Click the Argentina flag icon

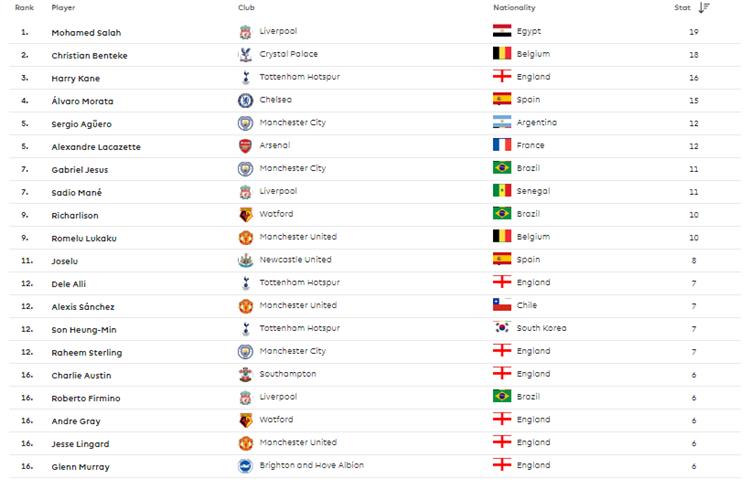[503, 123]
